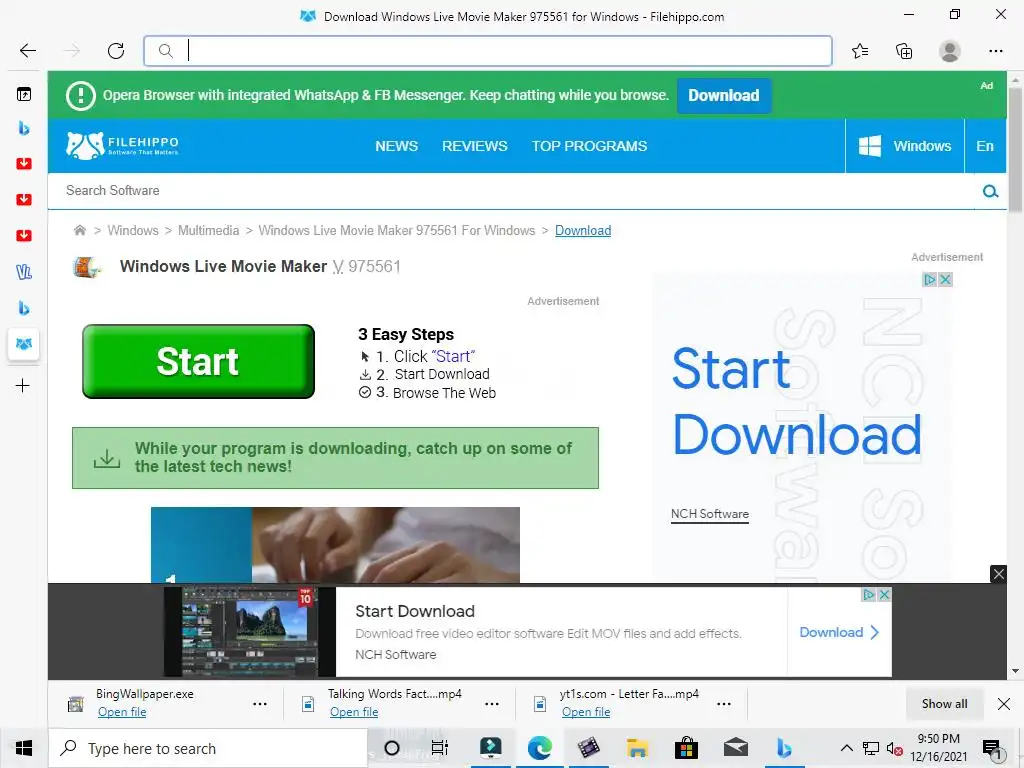Open Cortana circle icon
Viewport: 1024px width, 768px height.
tap(392, 748)
